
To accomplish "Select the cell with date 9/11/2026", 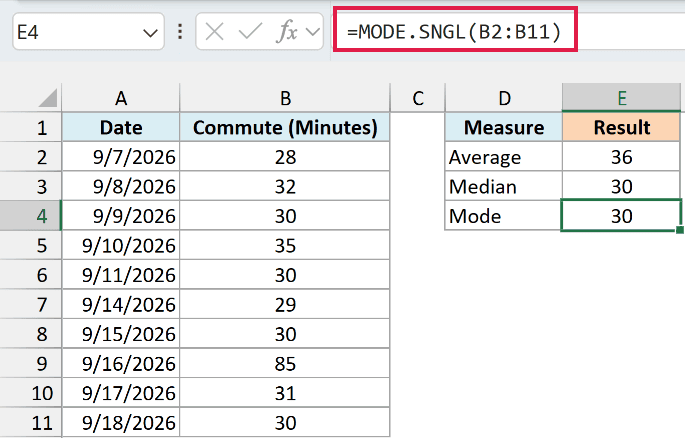I will 121,275.
